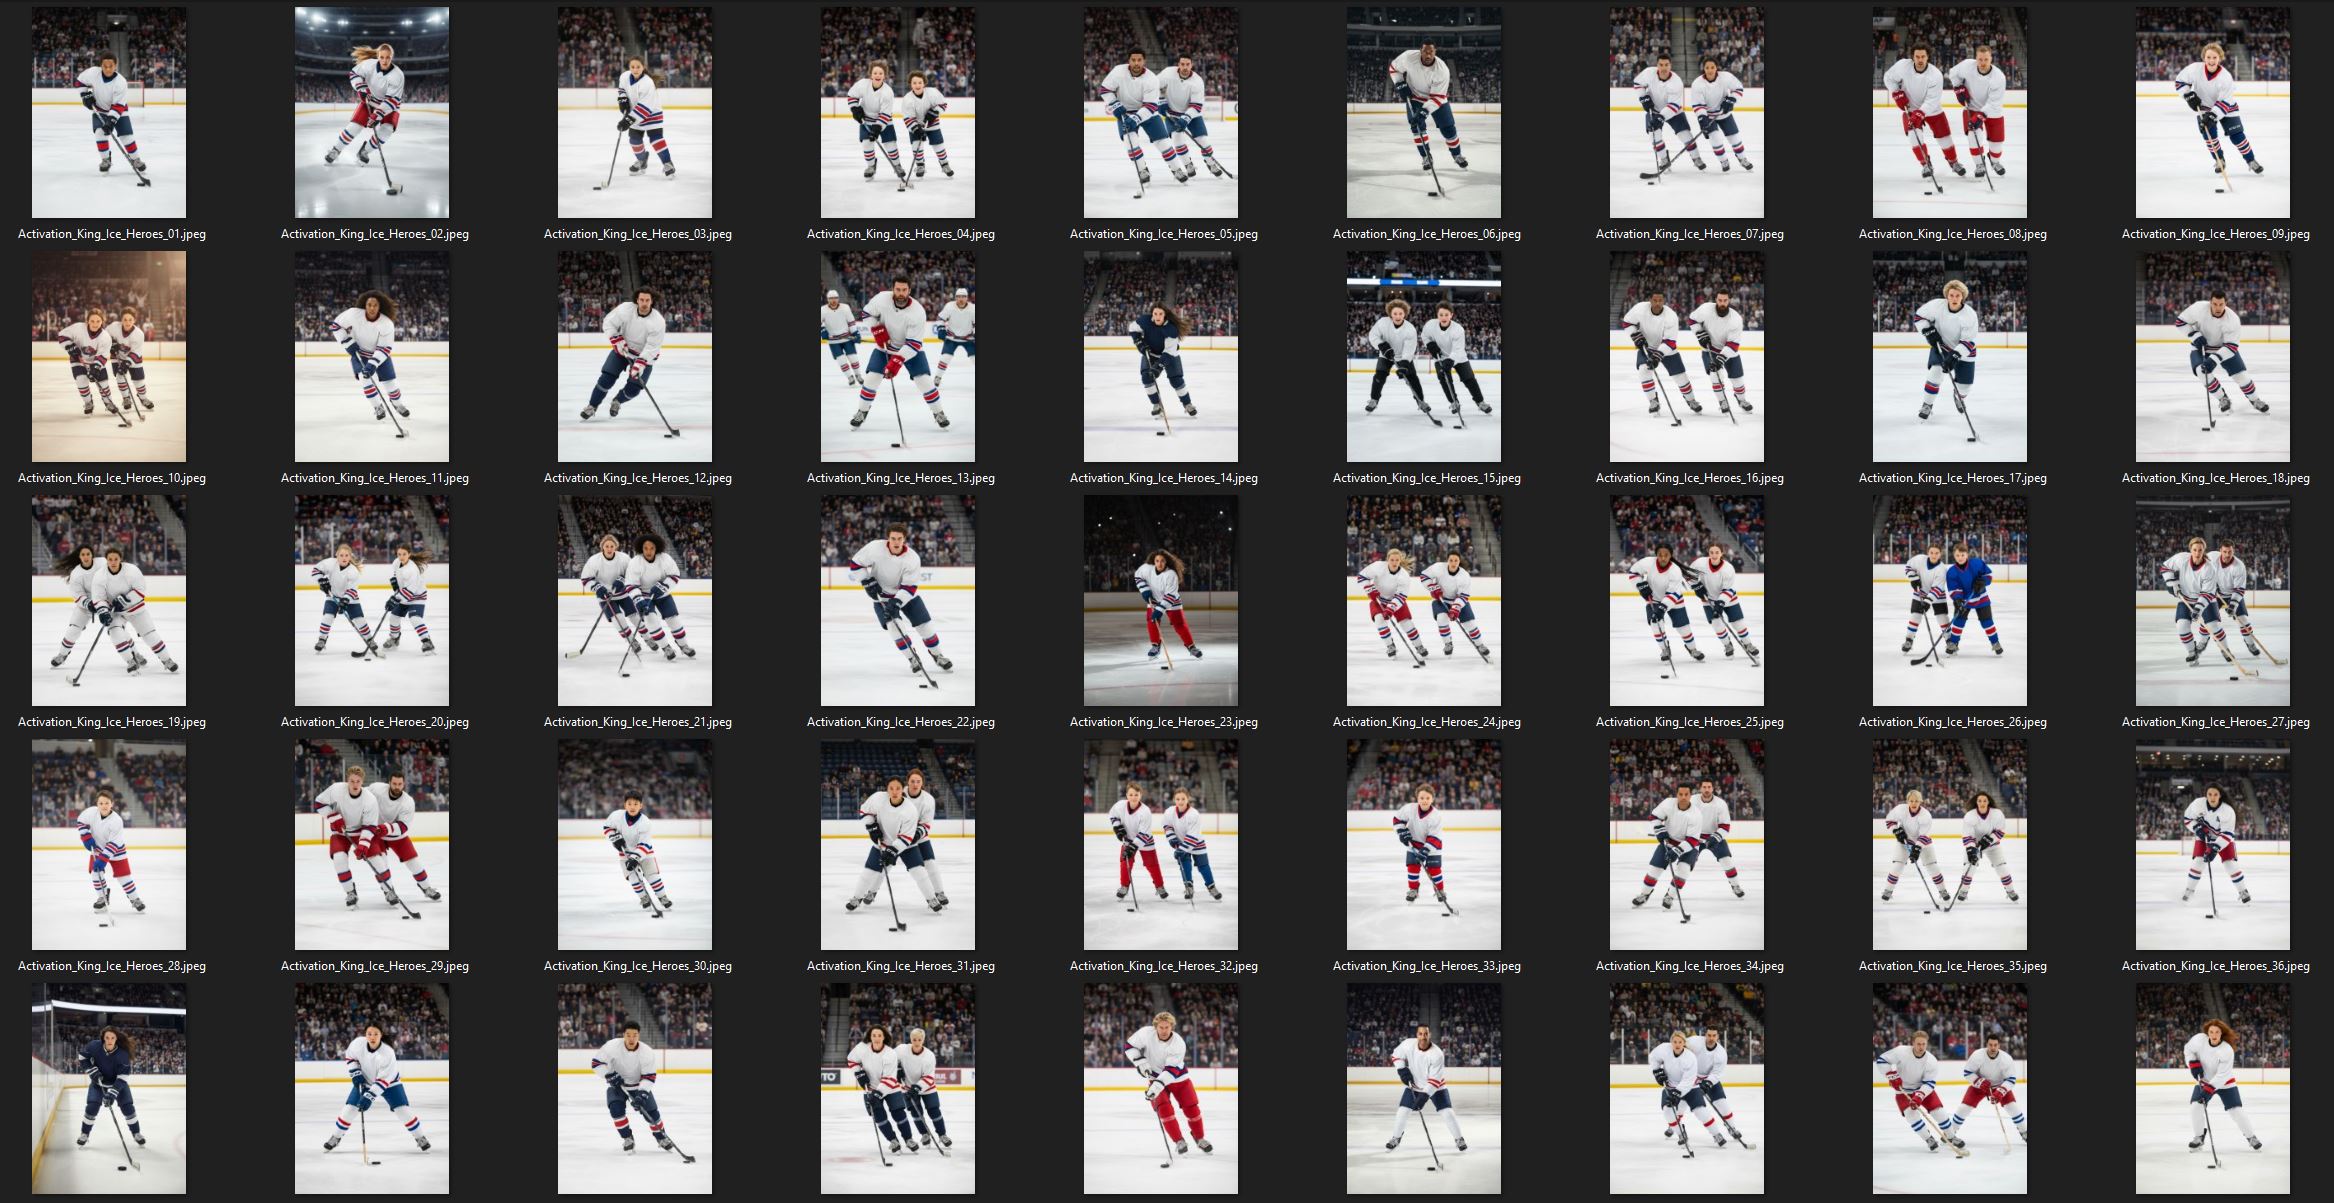
Task: Select the Activation_King_Ice_Heroes_14.jpeg thumbnail
Action: (1161, 357)
